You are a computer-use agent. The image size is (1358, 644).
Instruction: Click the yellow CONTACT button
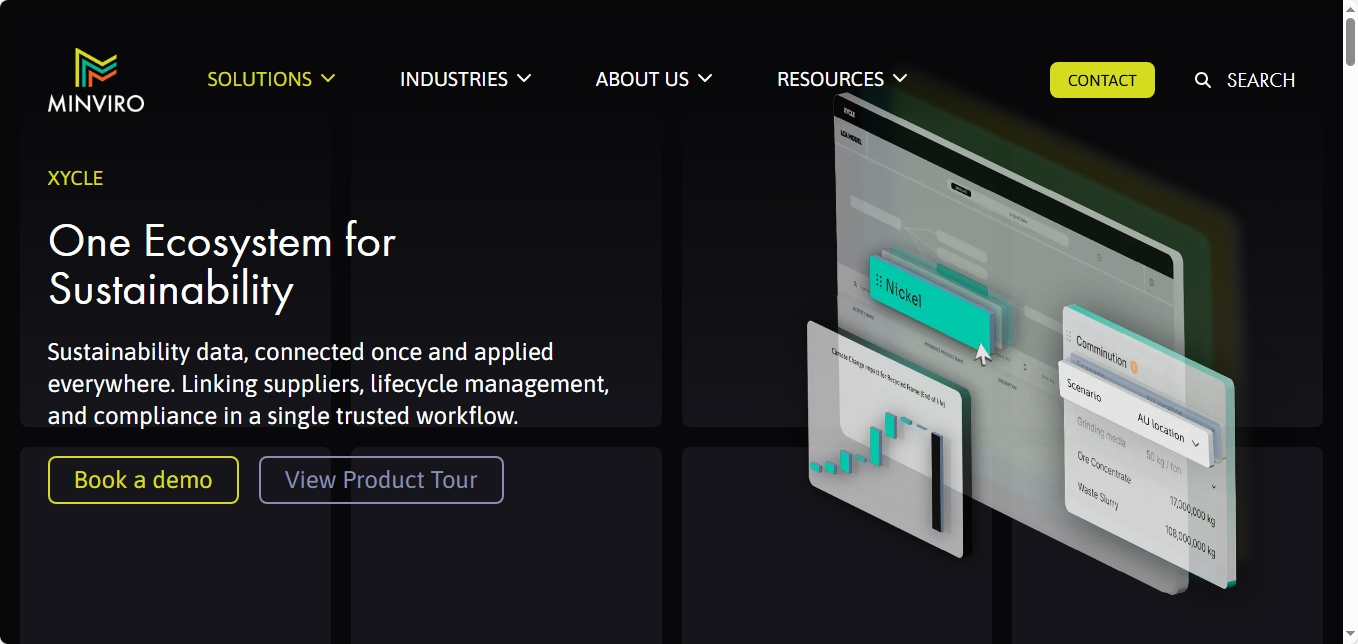coord(1102,80)
